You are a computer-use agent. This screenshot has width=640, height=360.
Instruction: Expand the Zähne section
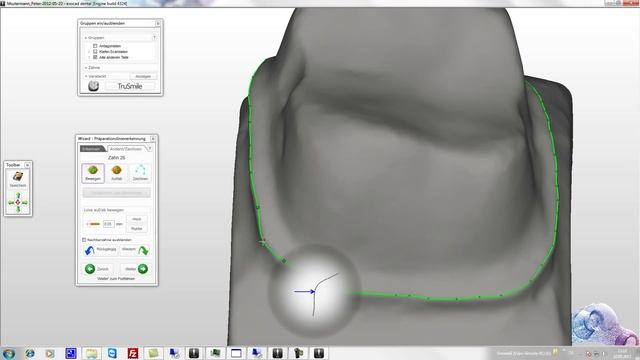click(x=86, y=68)
